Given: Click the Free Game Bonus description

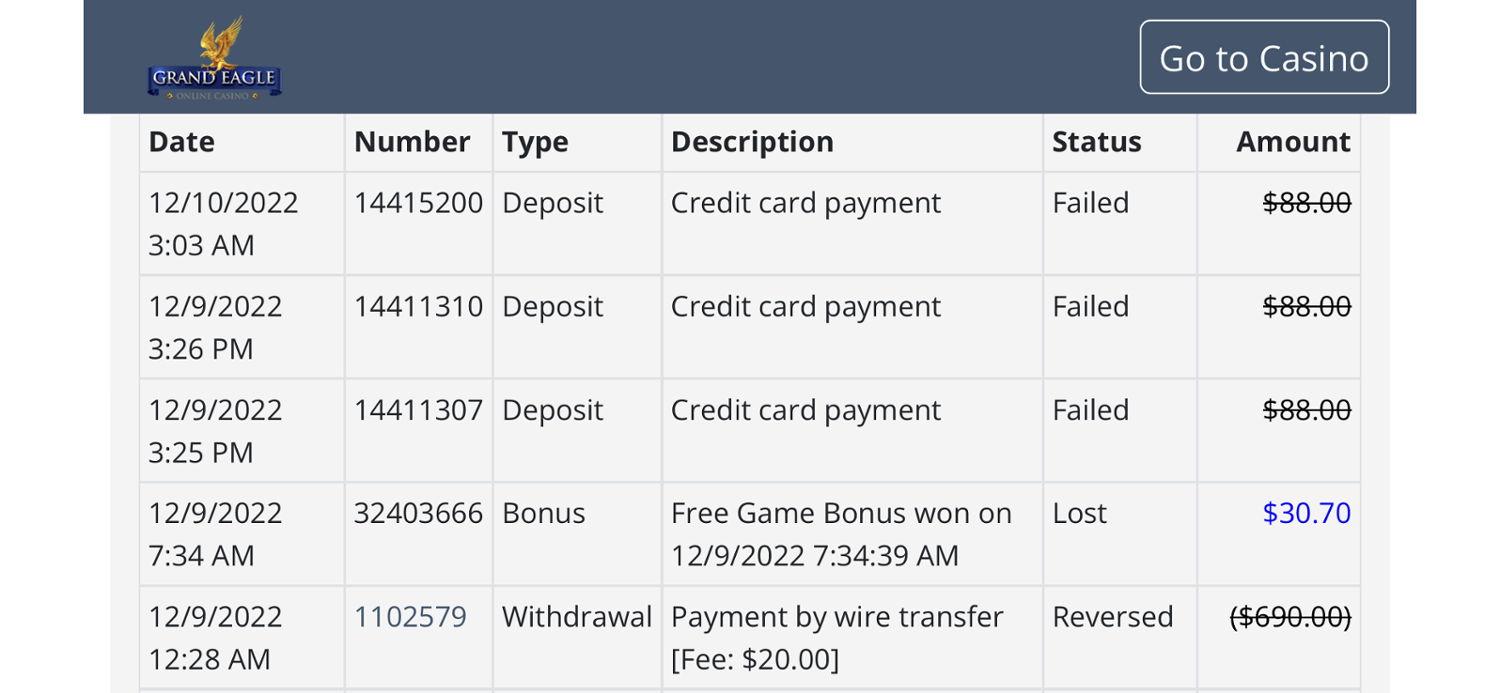Looking at the screenshot, I should coord(841,534).
